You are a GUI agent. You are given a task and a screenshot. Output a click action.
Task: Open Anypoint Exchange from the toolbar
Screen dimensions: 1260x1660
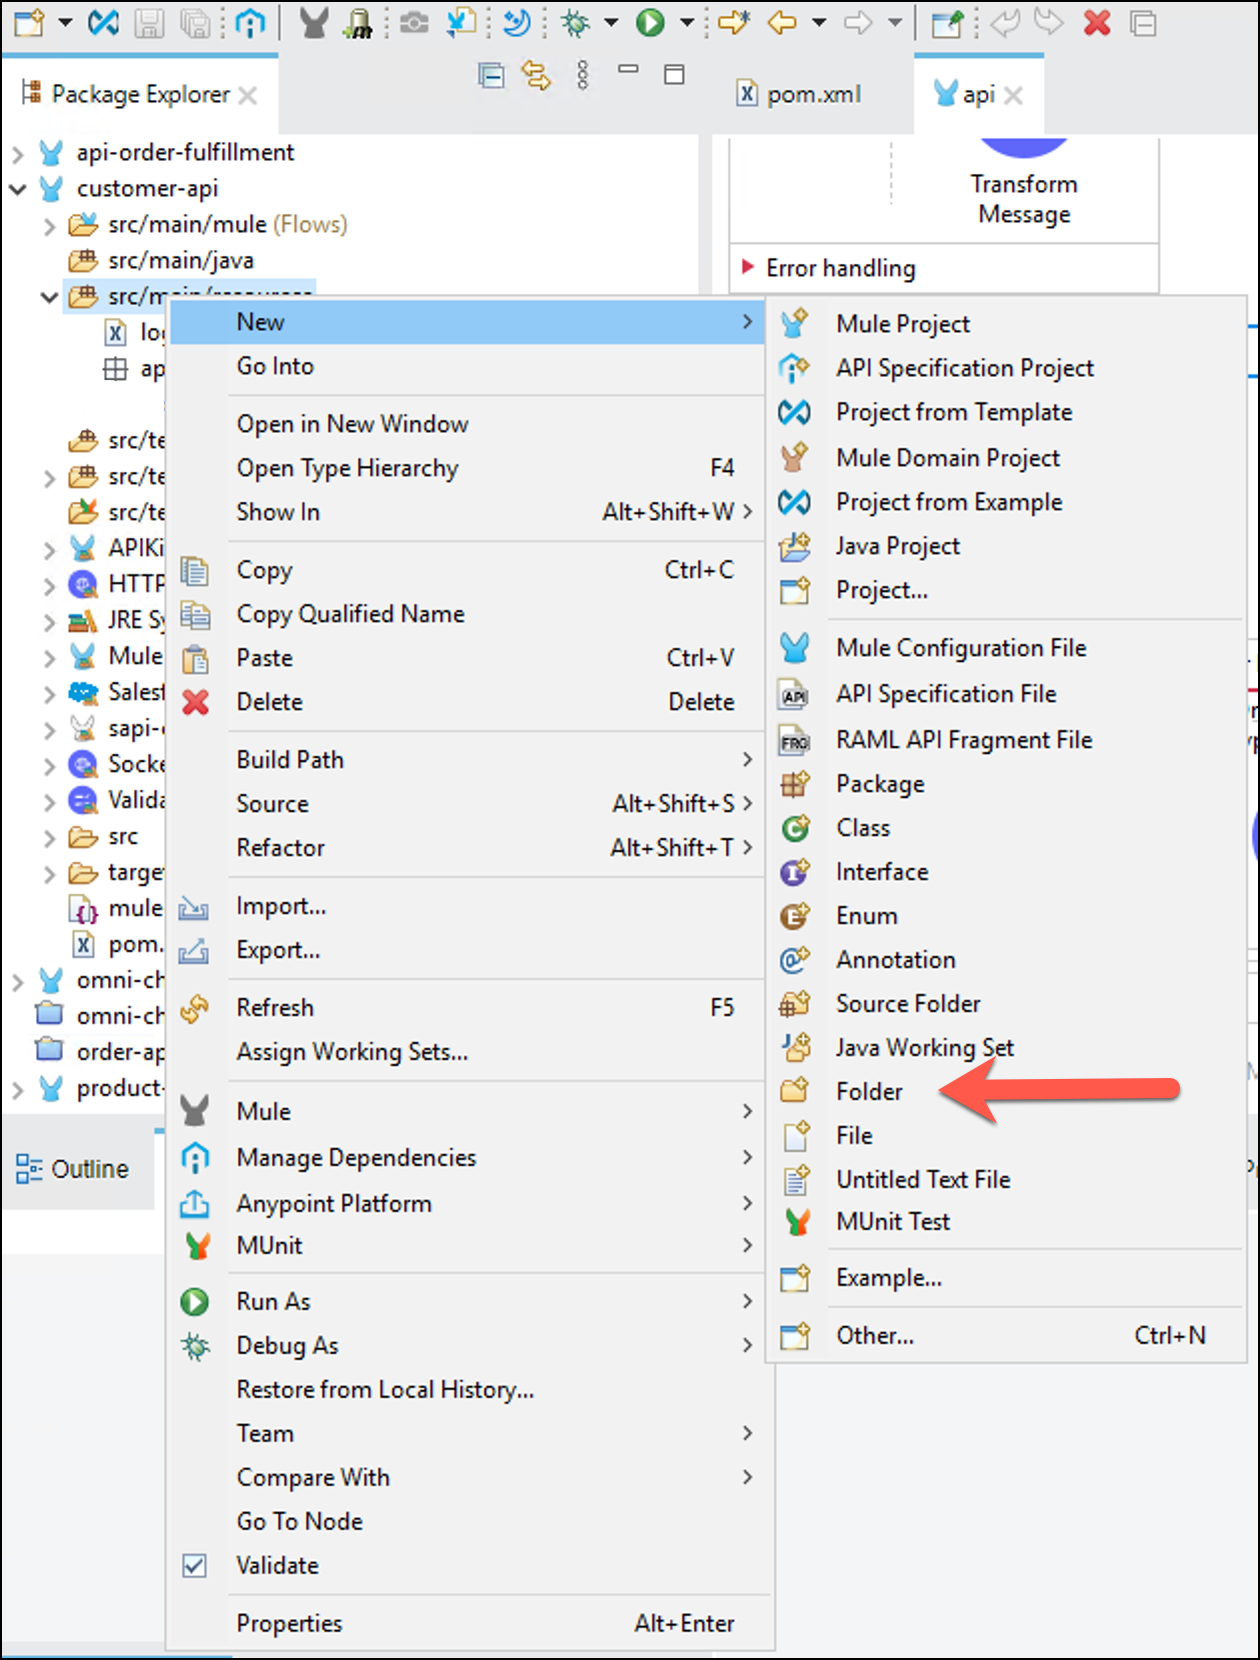tap(103, 22)
